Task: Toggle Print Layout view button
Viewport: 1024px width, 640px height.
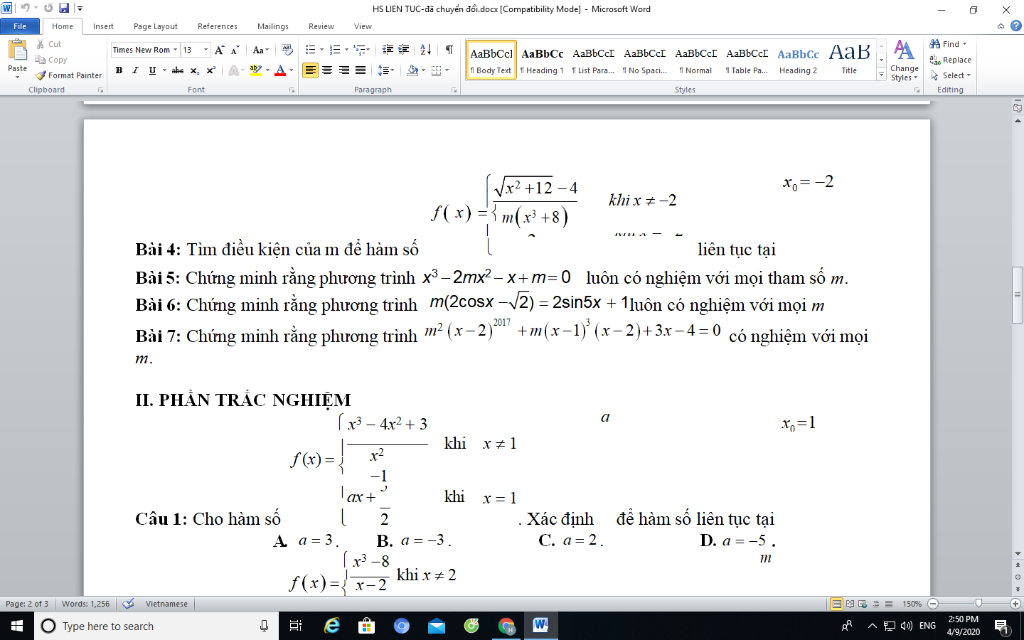Action: 837,604
